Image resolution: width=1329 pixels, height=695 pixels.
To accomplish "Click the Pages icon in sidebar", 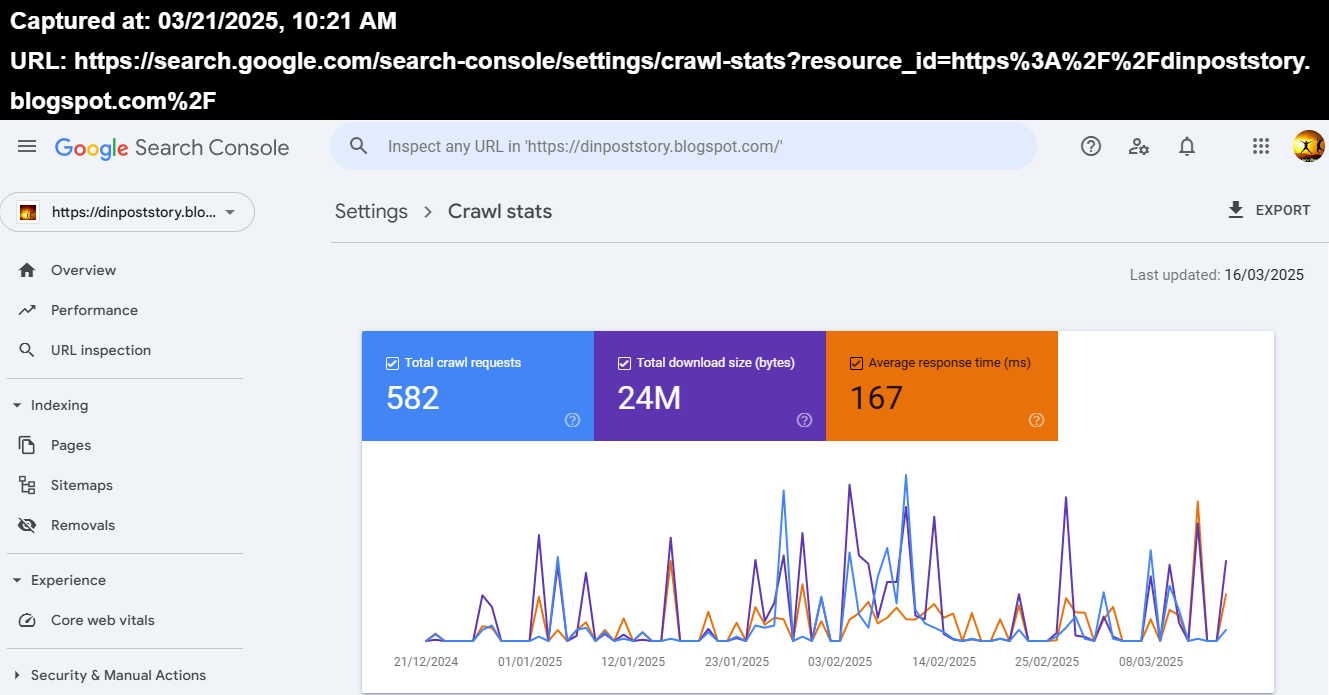I will coord(27,445).
